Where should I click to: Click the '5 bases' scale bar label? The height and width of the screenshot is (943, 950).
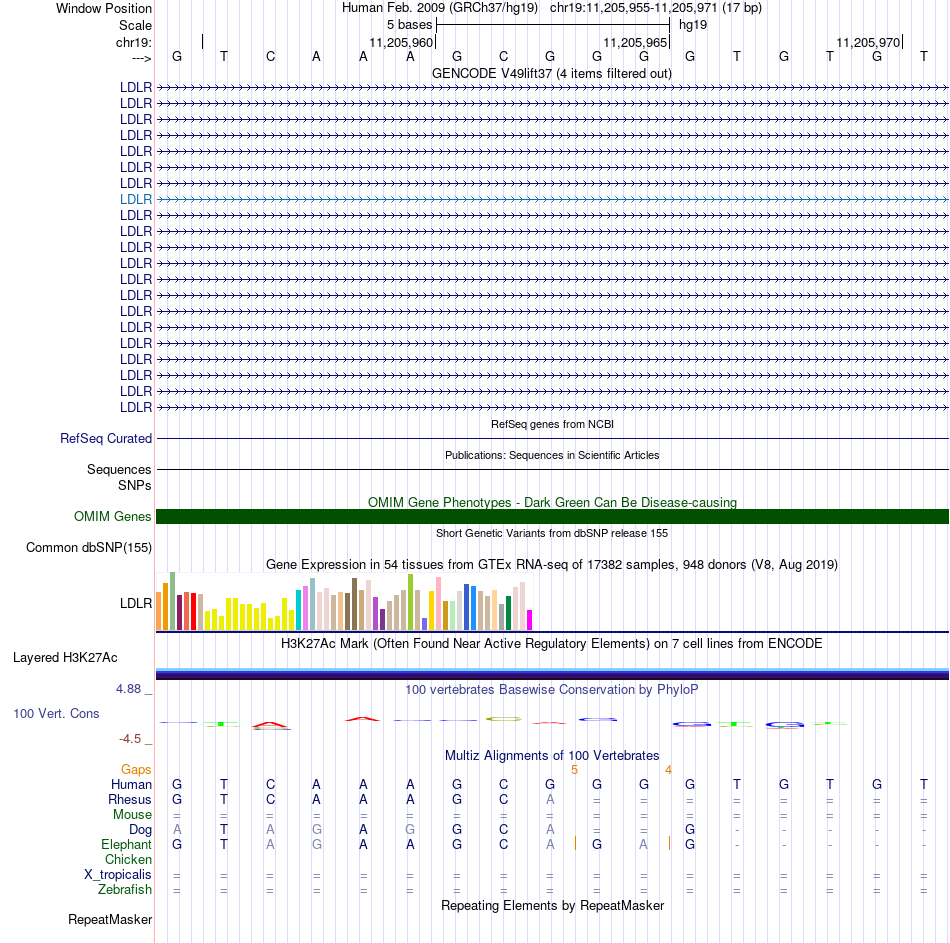click(x=410, y=25)
